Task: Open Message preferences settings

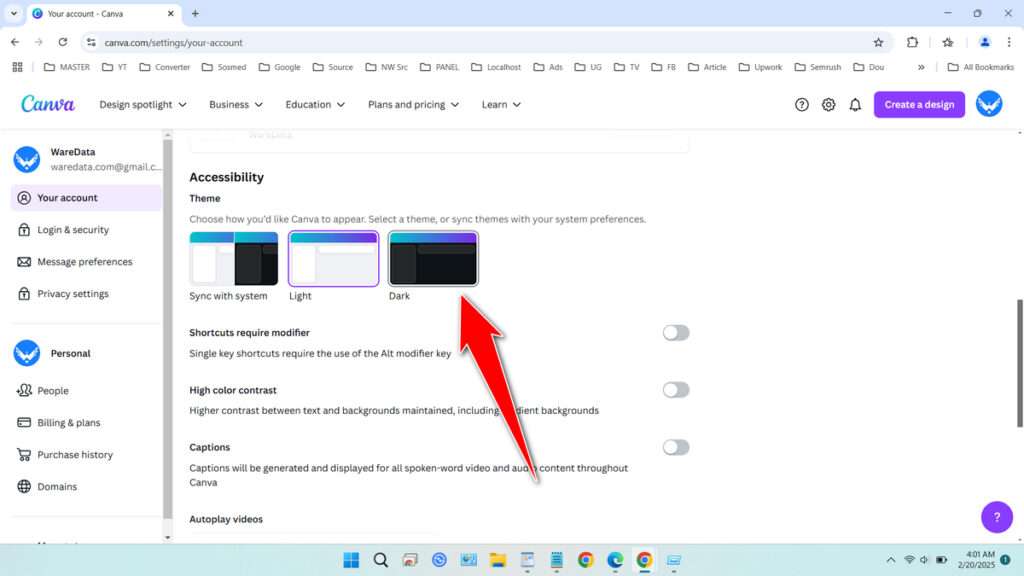Action: coord(86,262)
